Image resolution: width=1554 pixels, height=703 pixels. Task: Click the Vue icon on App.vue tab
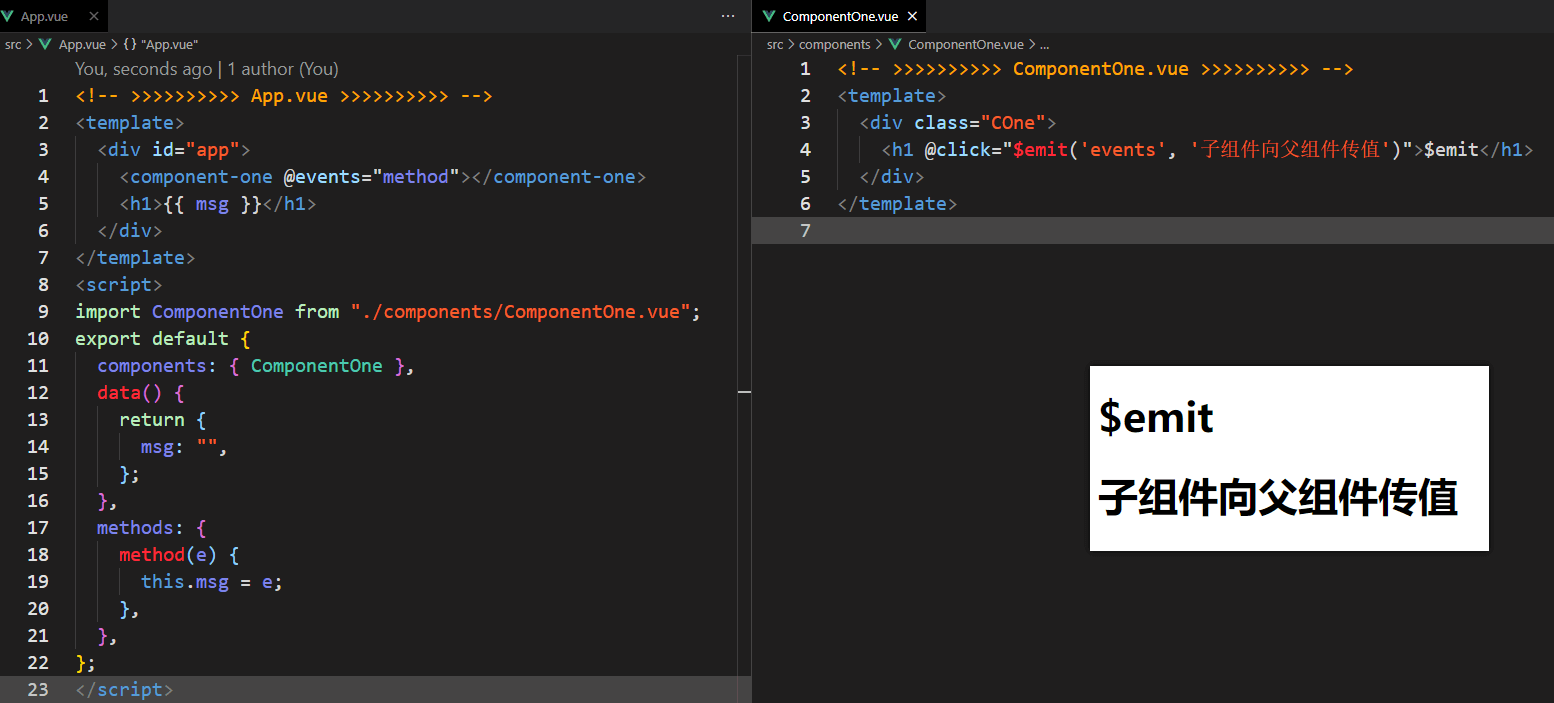click(9, 16)
